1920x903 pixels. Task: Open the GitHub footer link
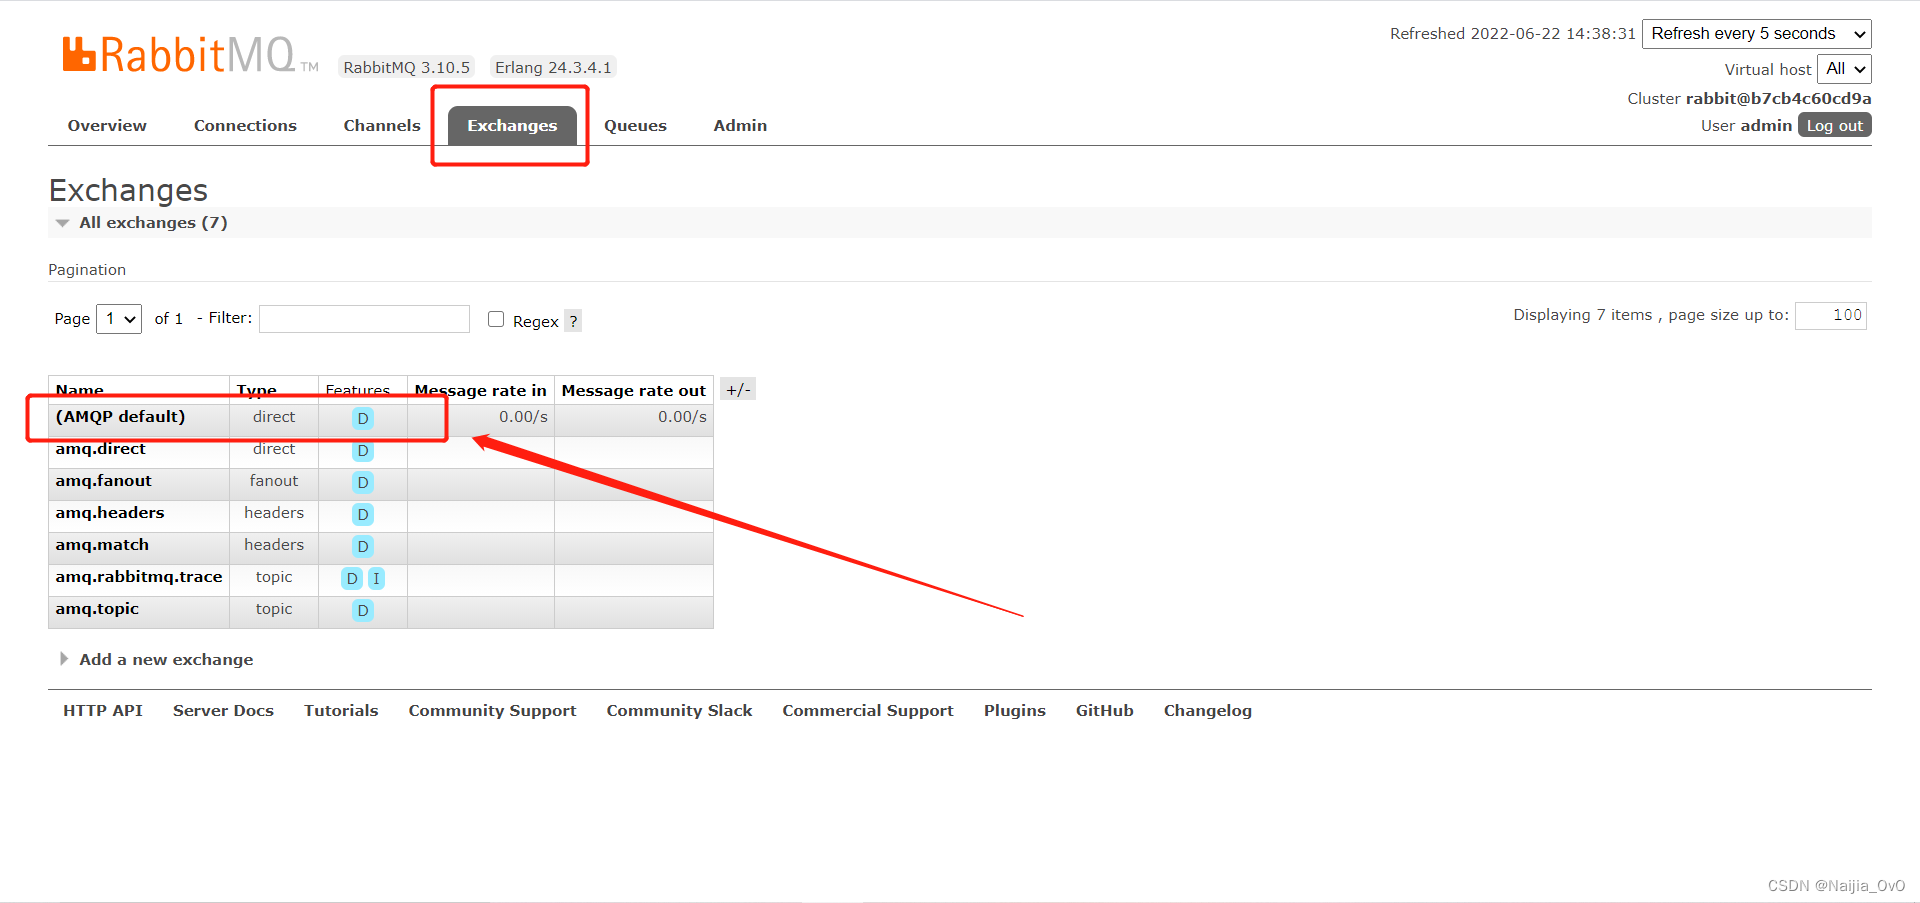[x=1104, y=711]
